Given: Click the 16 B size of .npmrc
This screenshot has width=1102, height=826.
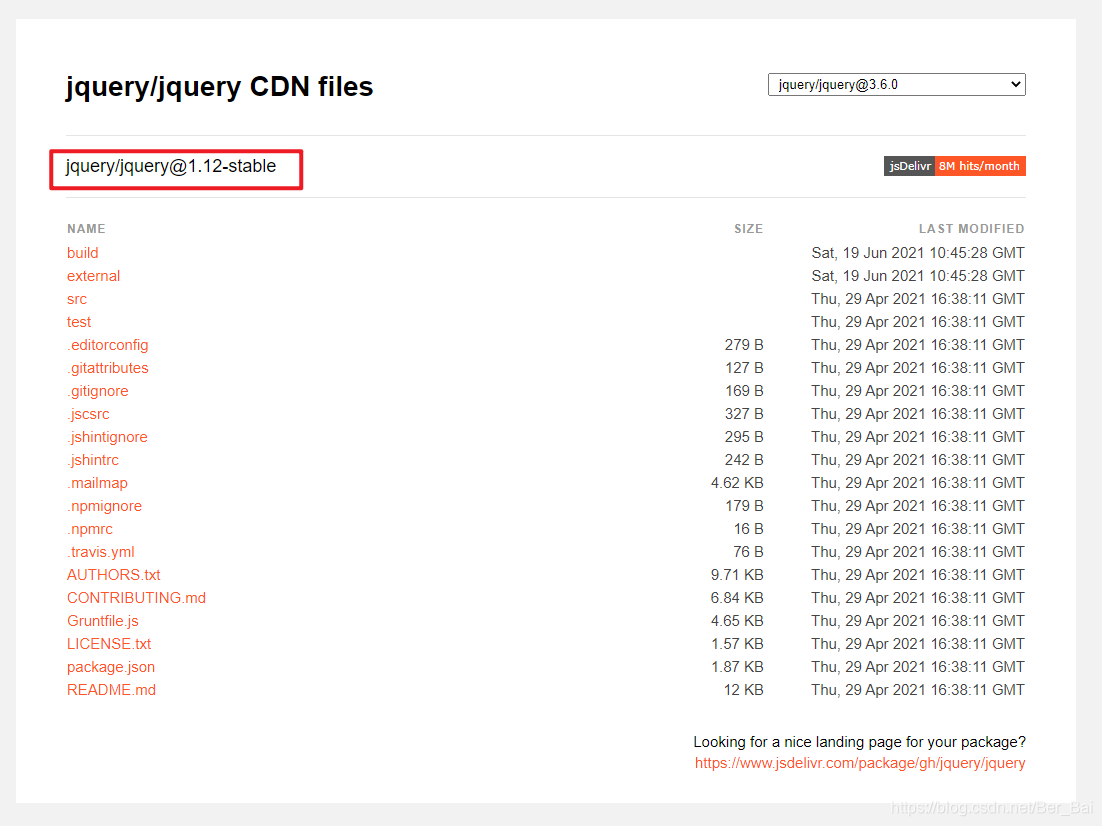Looking at the screenshot, I should [748, 529].
